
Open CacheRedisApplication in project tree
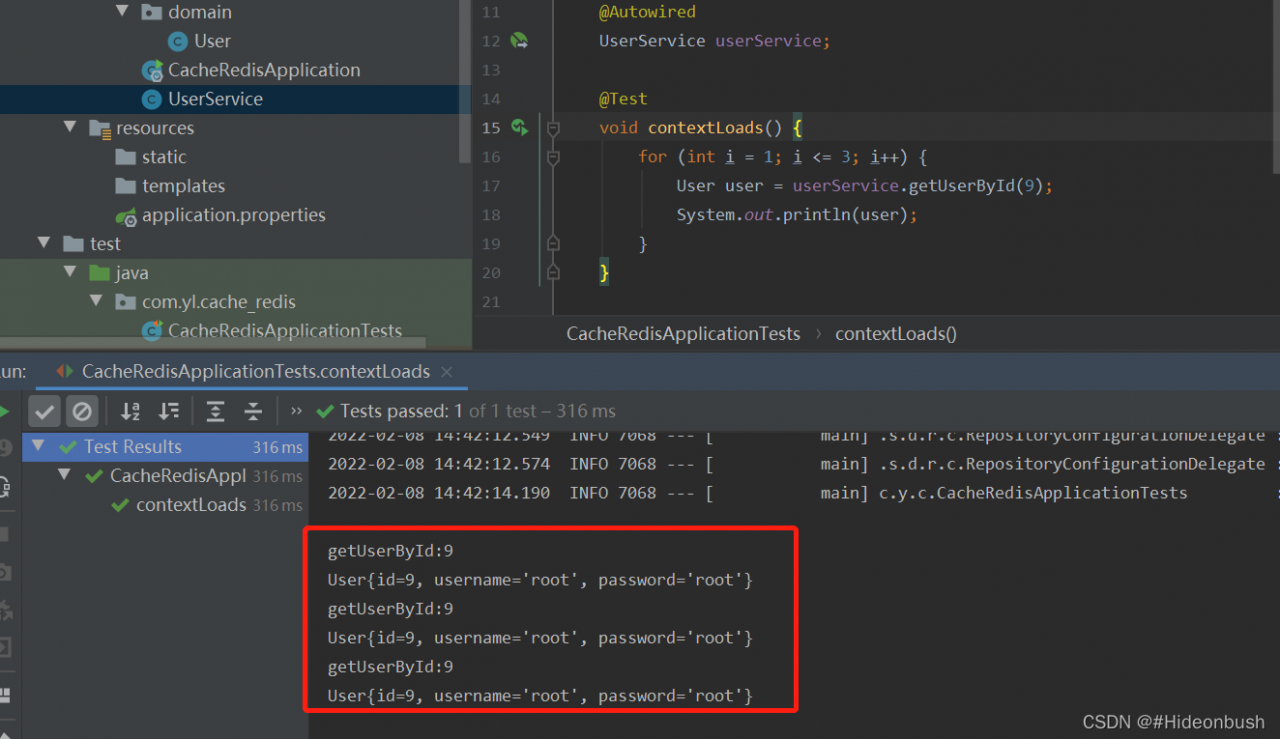[264, 70]
